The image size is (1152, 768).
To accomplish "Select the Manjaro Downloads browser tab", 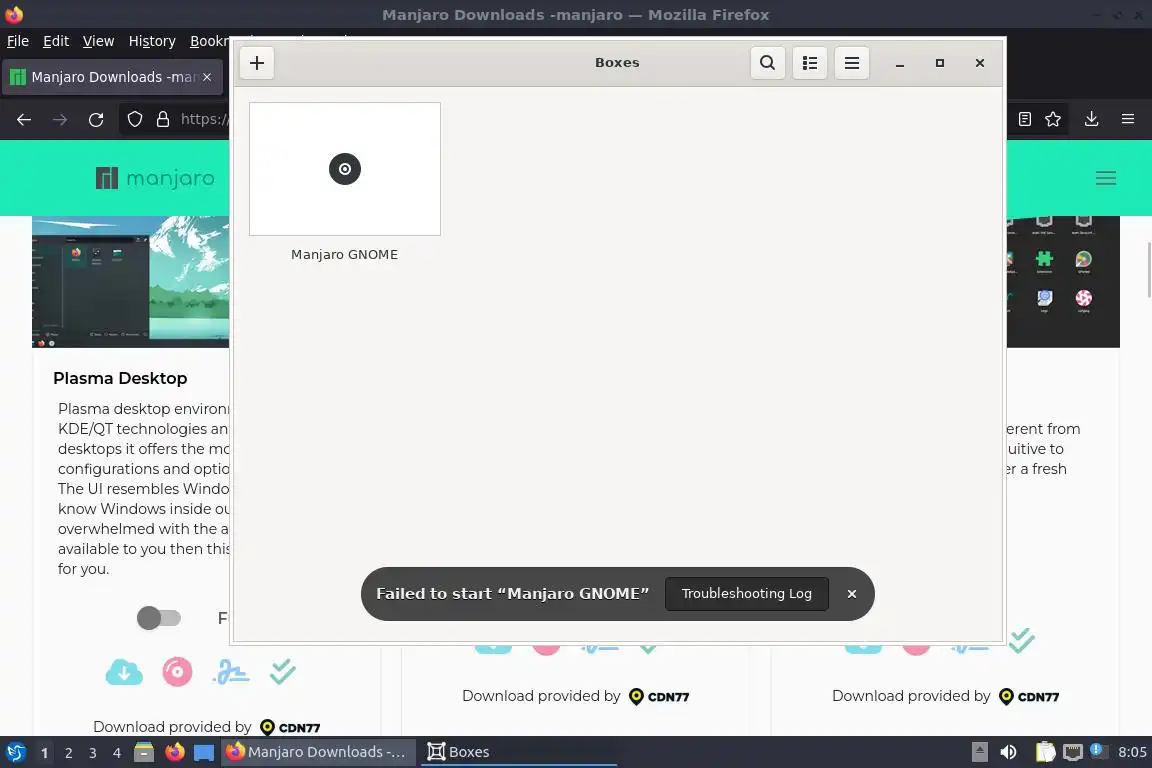I will tap(112, 77).
